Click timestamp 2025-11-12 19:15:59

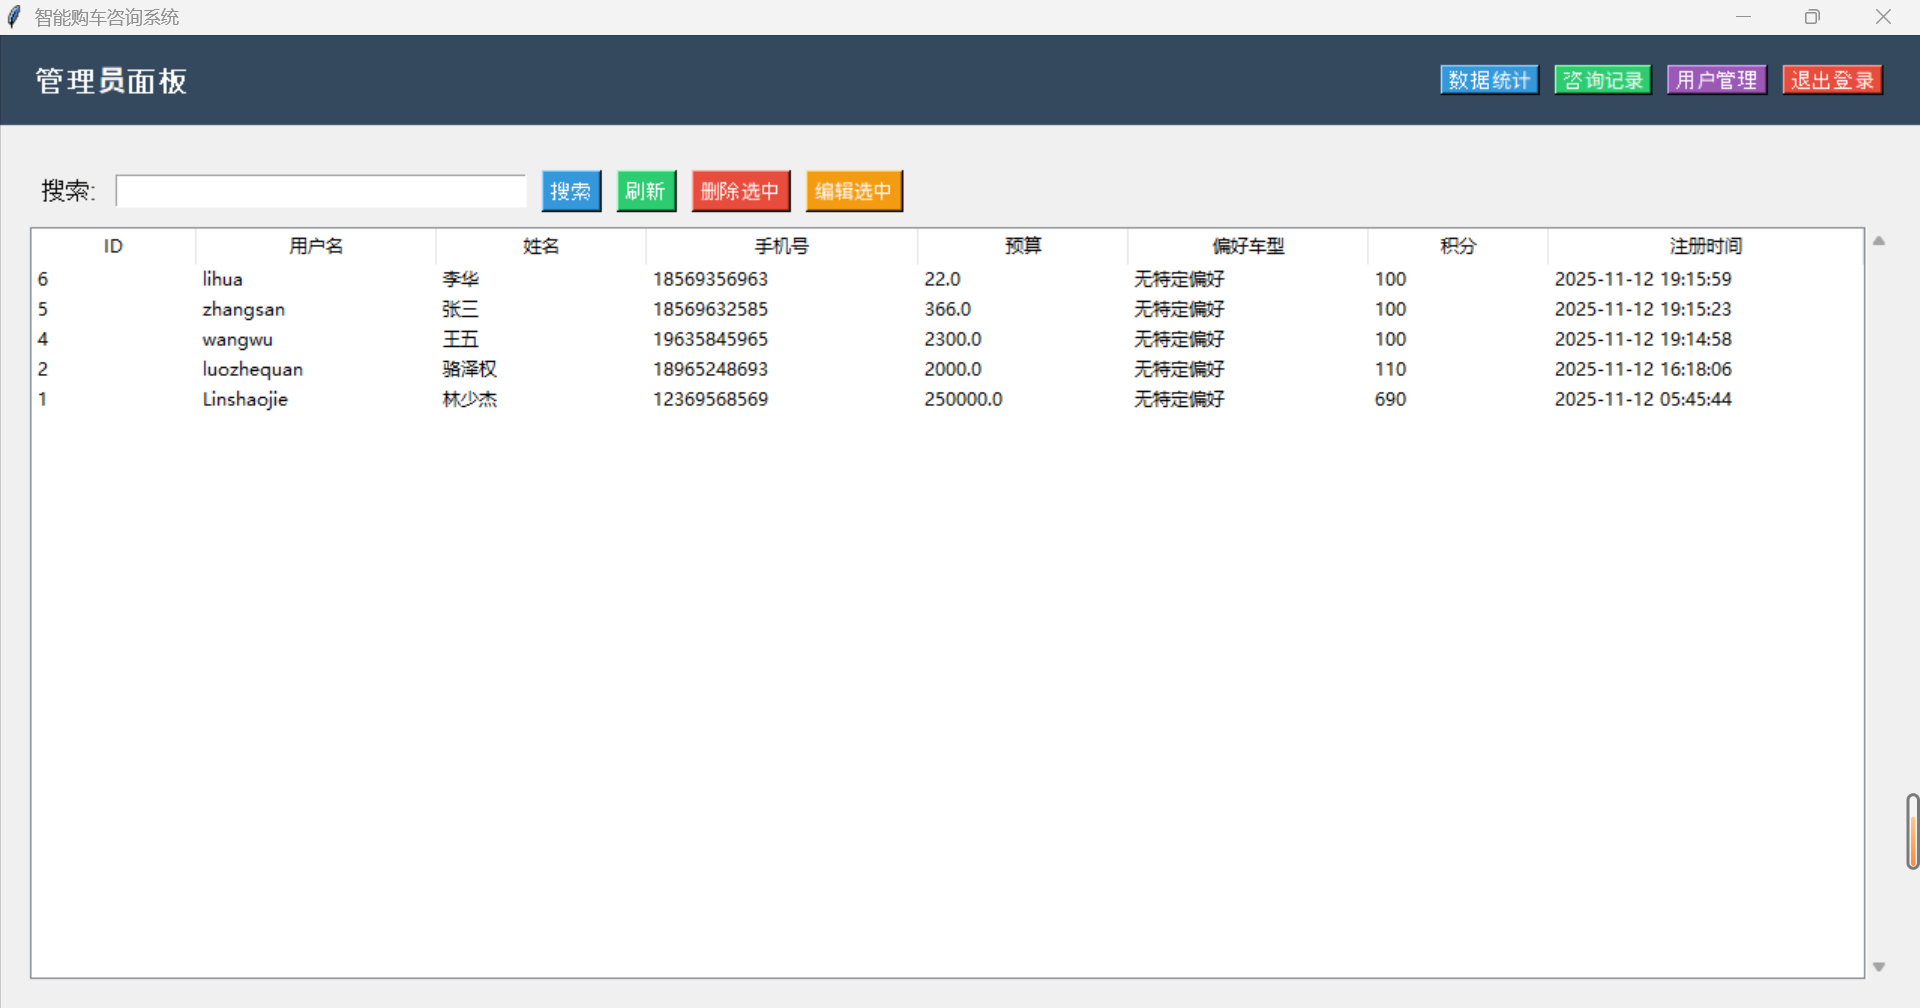[1643, 279]
